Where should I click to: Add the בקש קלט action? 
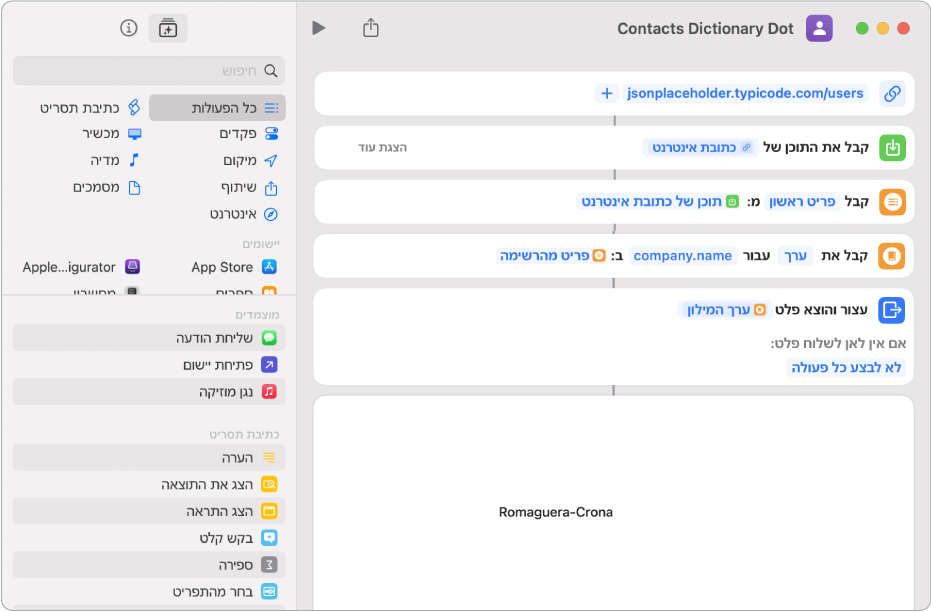149,538
